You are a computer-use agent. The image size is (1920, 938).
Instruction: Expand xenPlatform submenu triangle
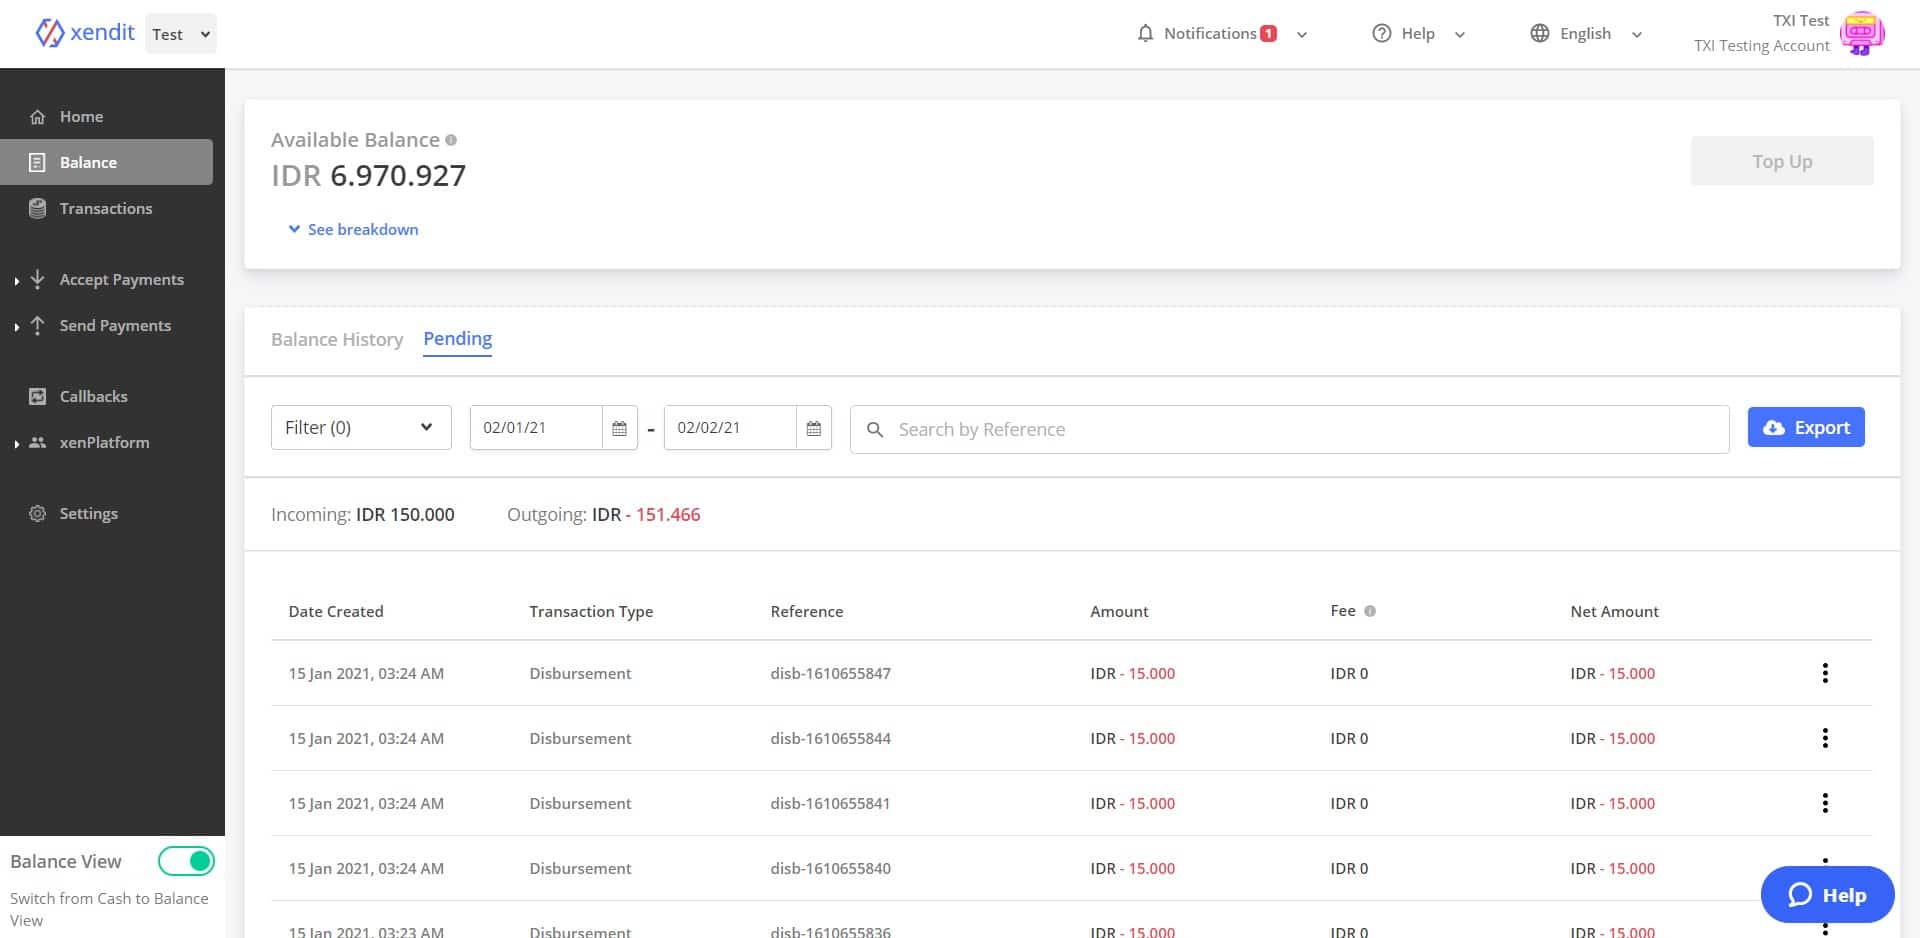[x=16, y=444]
